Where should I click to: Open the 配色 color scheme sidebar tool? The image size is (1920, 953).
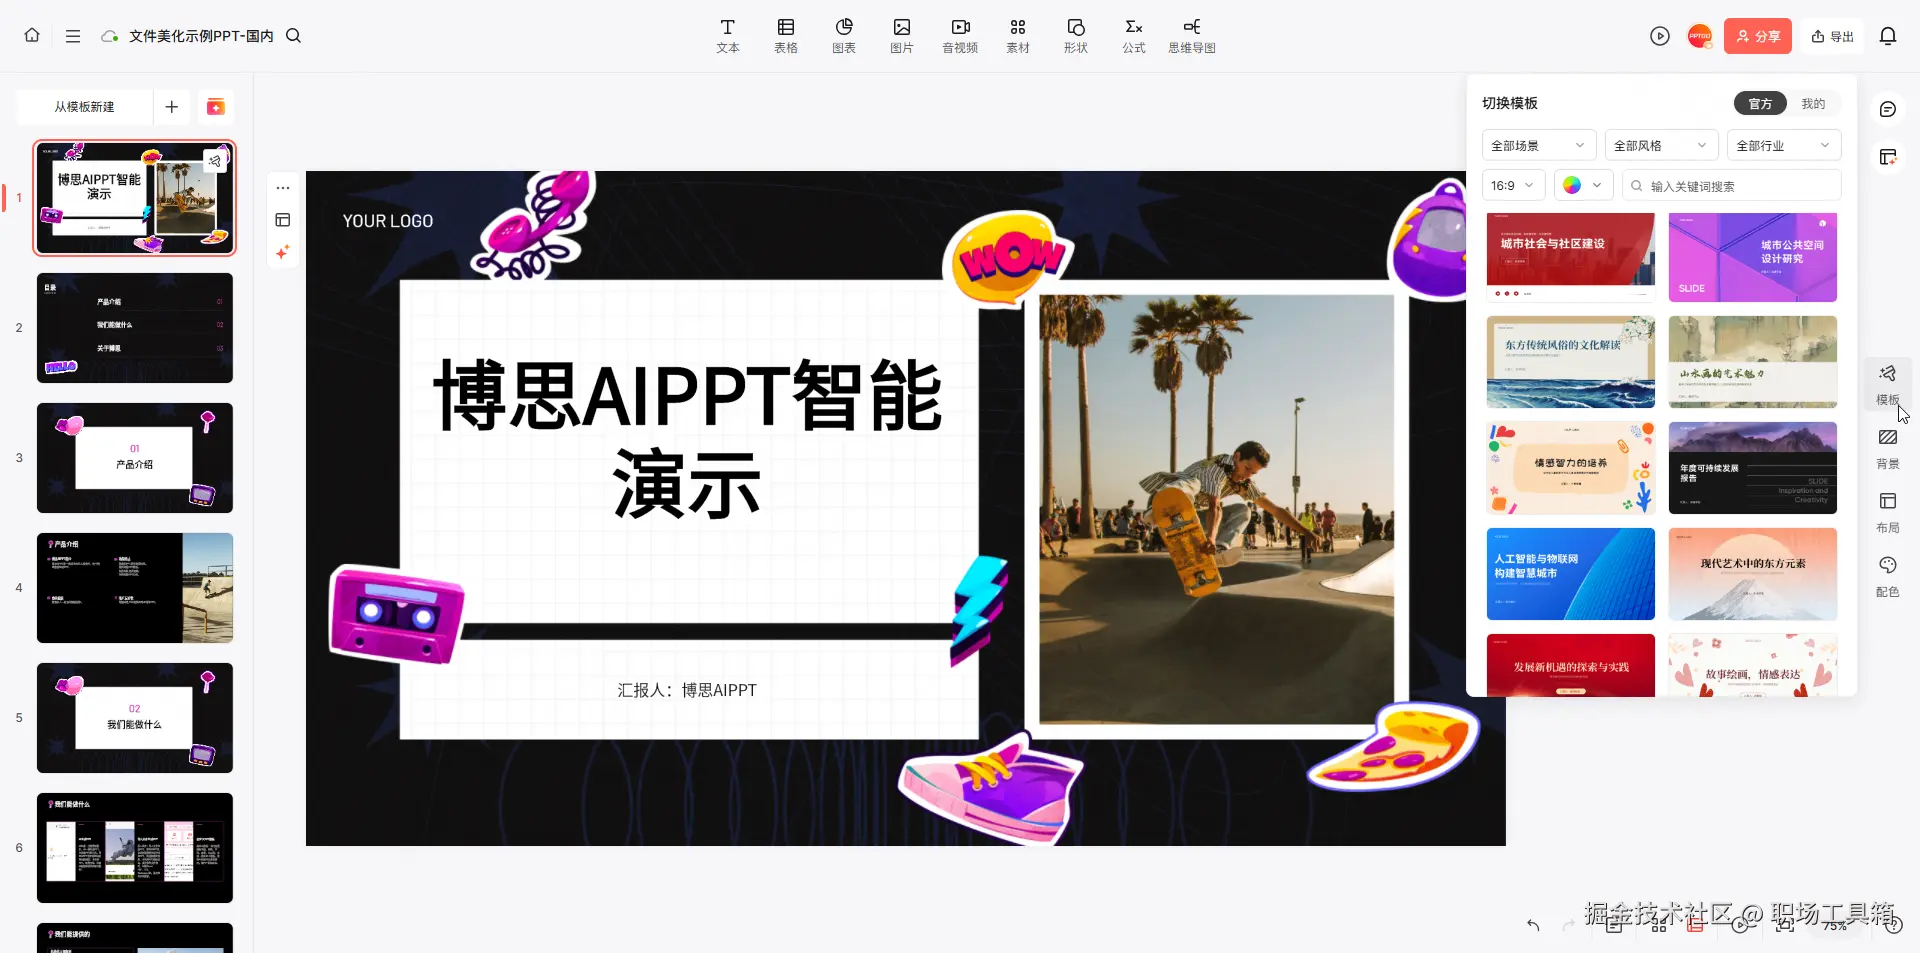1888,577
